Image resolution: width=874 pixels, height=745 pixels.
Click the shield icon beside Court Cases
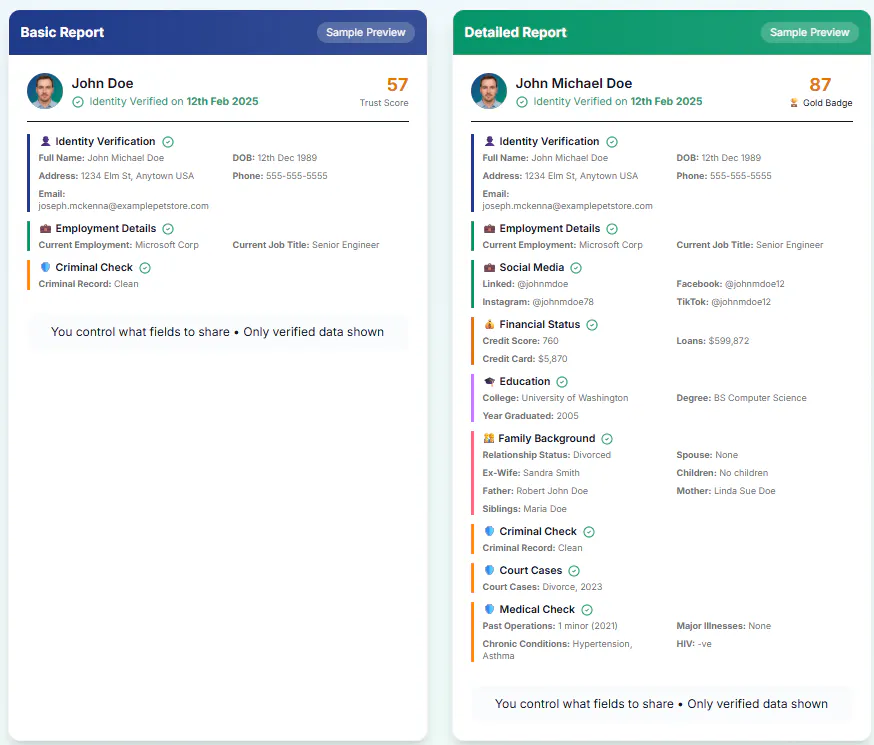click(489, 570)
